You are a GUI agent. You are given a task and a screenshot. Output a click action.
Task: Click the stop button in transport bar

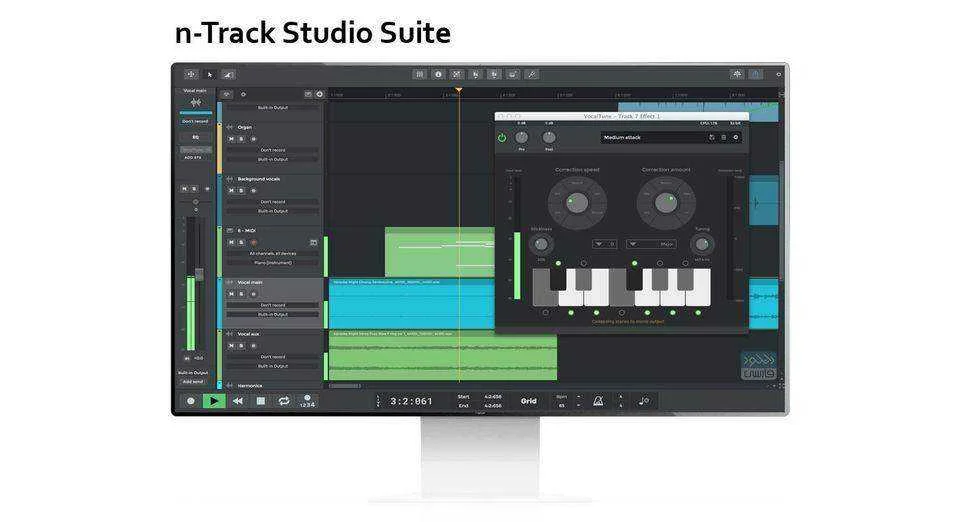(261, 401)
